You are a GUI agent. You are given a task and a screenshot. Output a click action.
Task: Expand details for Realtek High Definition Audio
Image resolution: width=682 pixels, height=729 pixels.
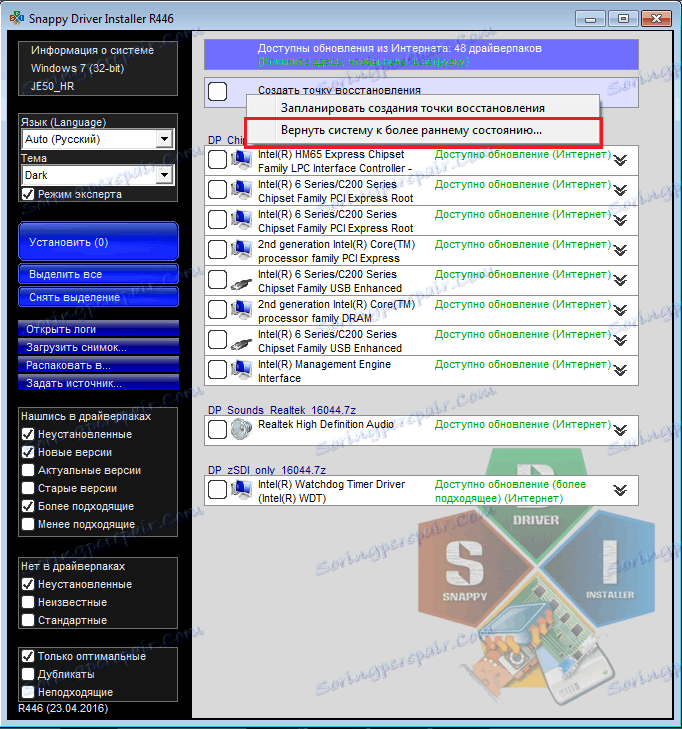(620, 431)
